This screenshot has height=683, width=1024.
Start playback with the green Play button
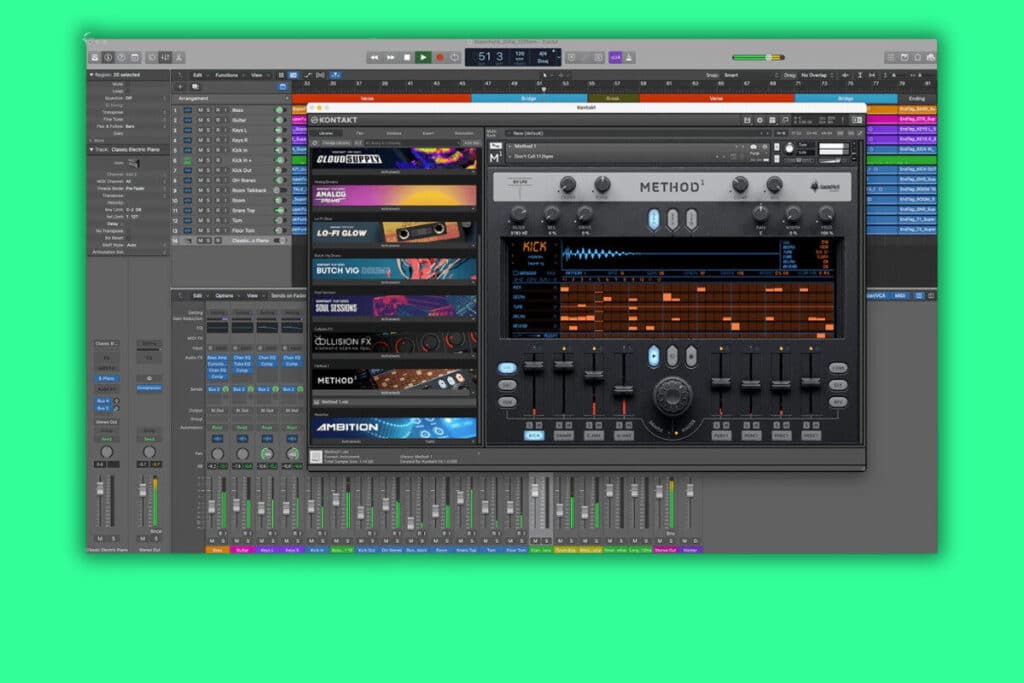click(x=423, y=57)
